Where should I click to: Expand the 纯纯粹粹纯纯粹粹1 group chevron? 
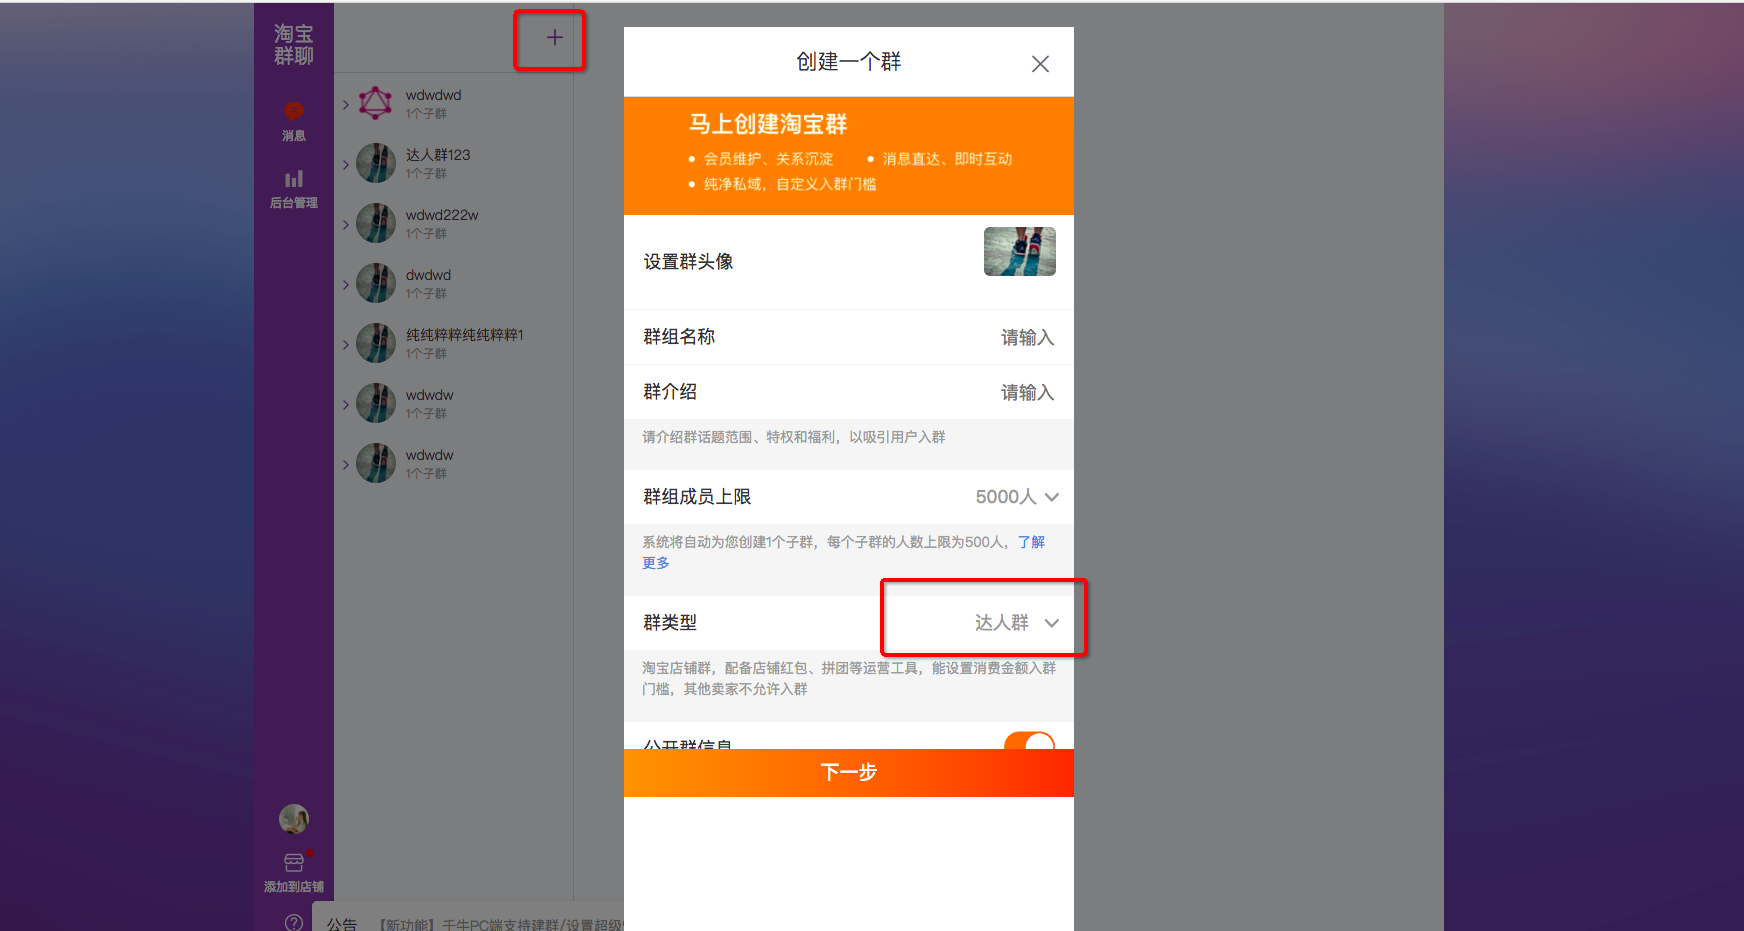[346, 344]
